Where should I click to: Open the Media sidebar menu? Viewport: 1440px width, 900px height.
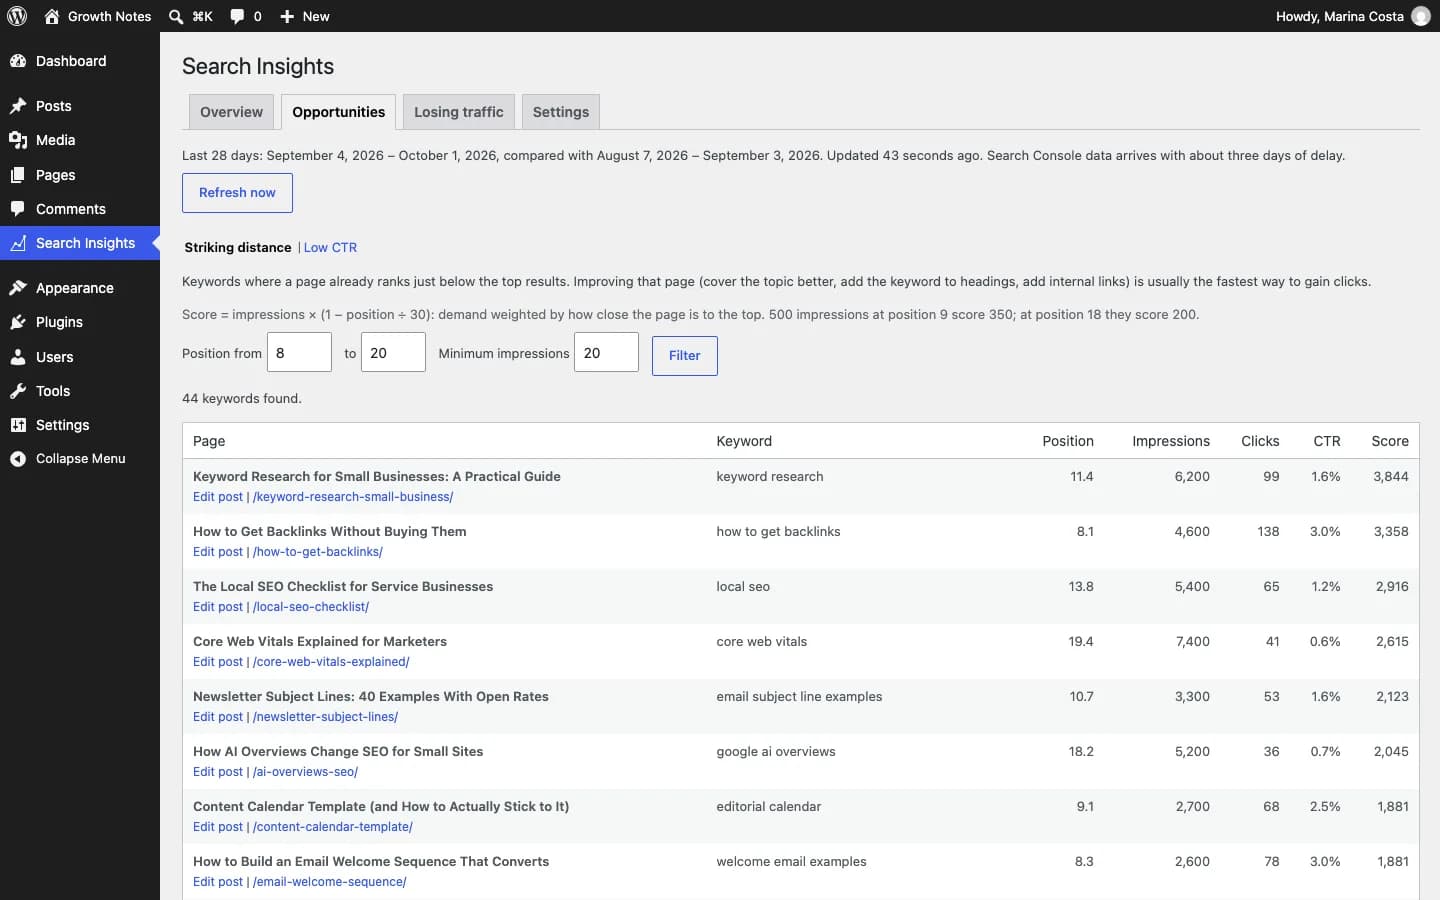[x=80, y=140]
